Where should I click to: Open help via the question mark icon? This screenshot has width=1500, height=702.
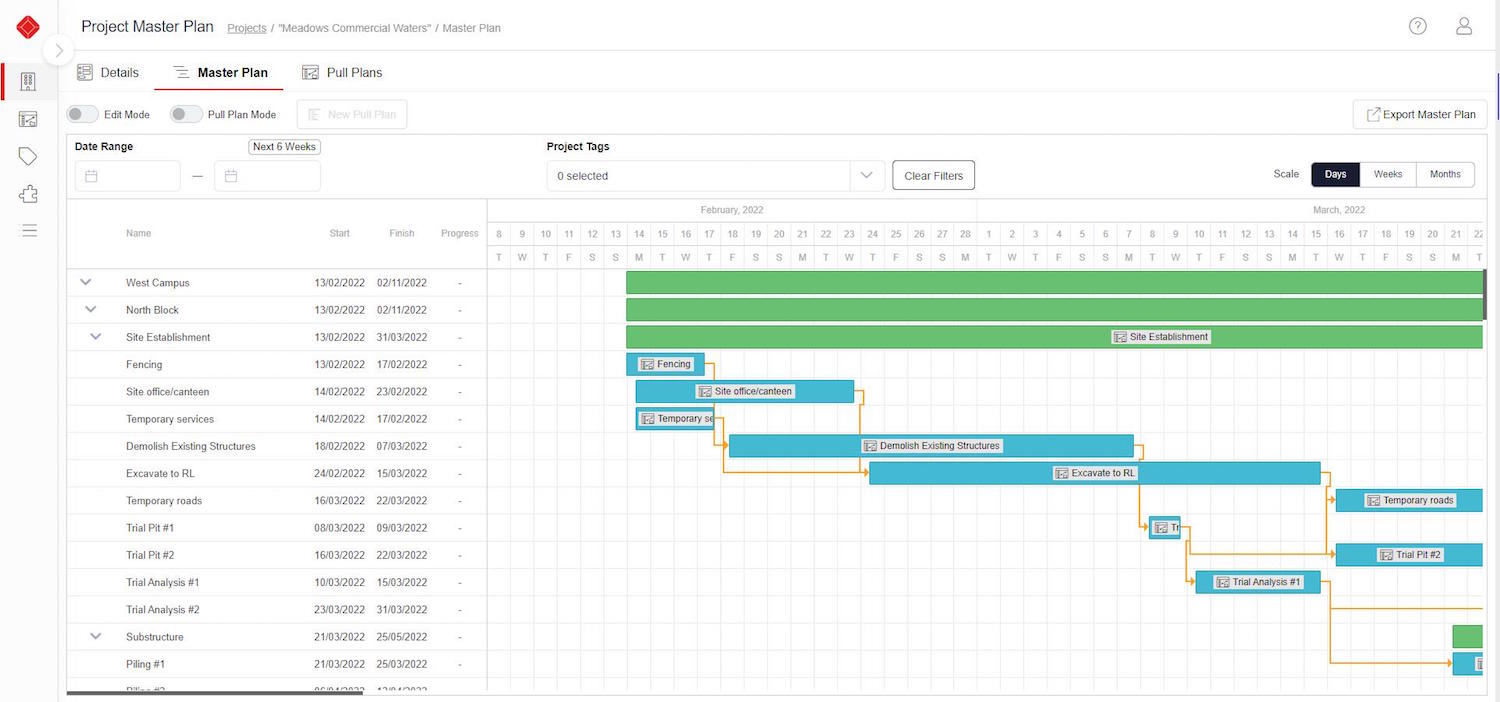coord(1417,26)
